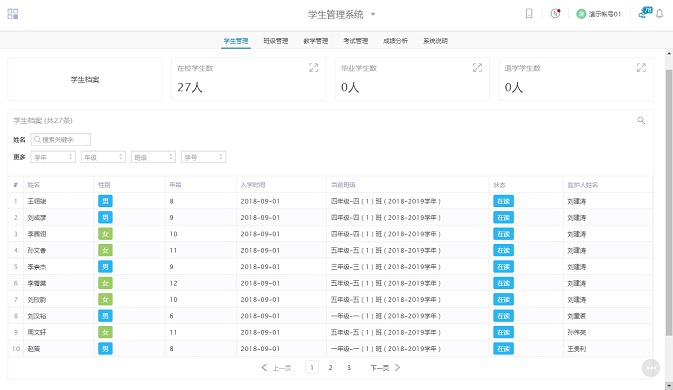Open the app grid menu icon
This screenshot has height=390, width=673.
[13, 14]
